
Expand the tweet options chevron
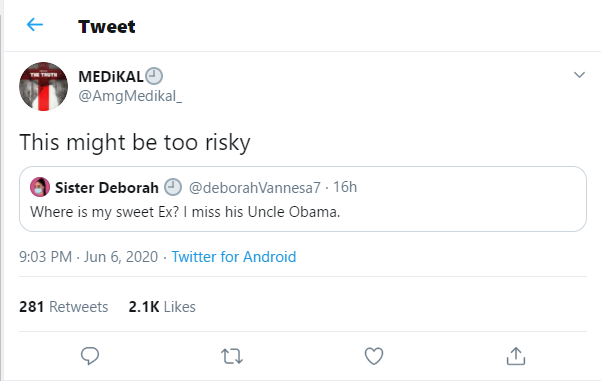tap(579, 75)
